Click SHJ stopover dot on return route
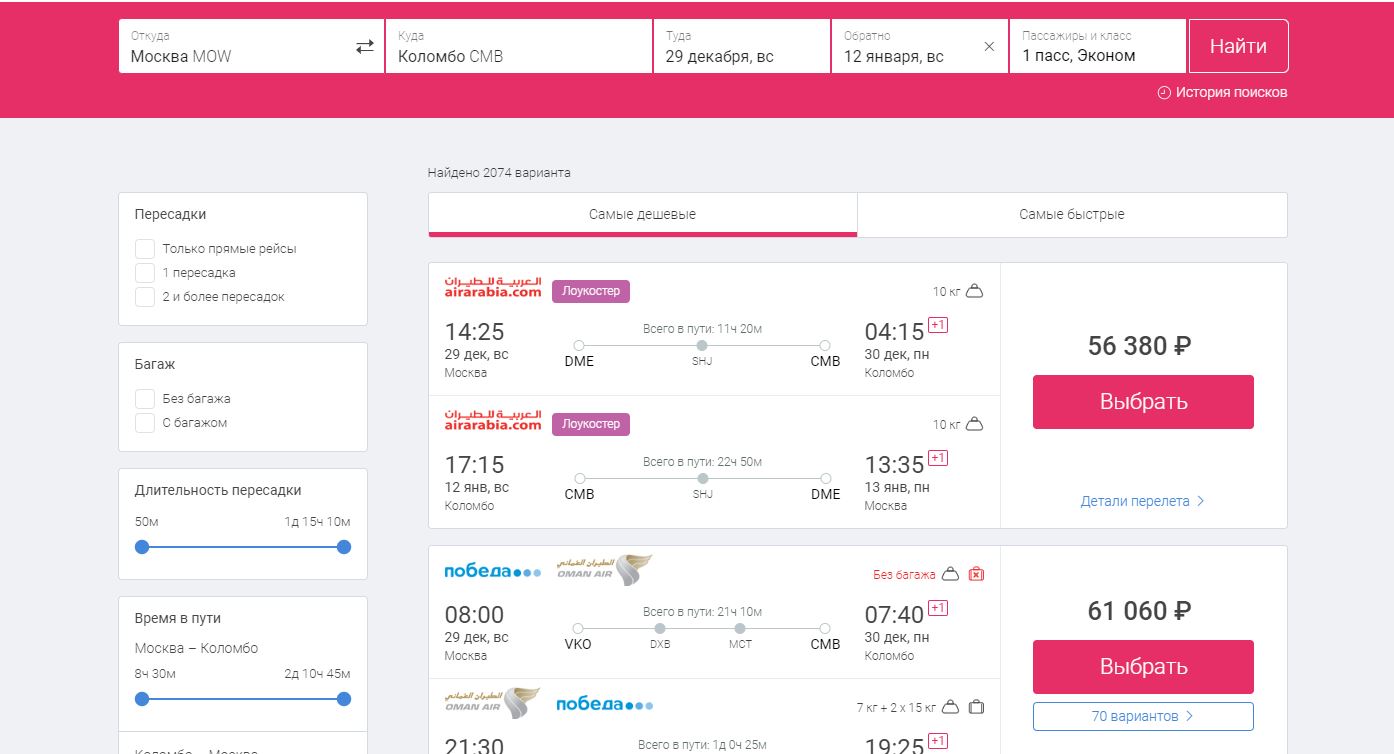This screenshot has height=754, width=1394. coord(702,478)
